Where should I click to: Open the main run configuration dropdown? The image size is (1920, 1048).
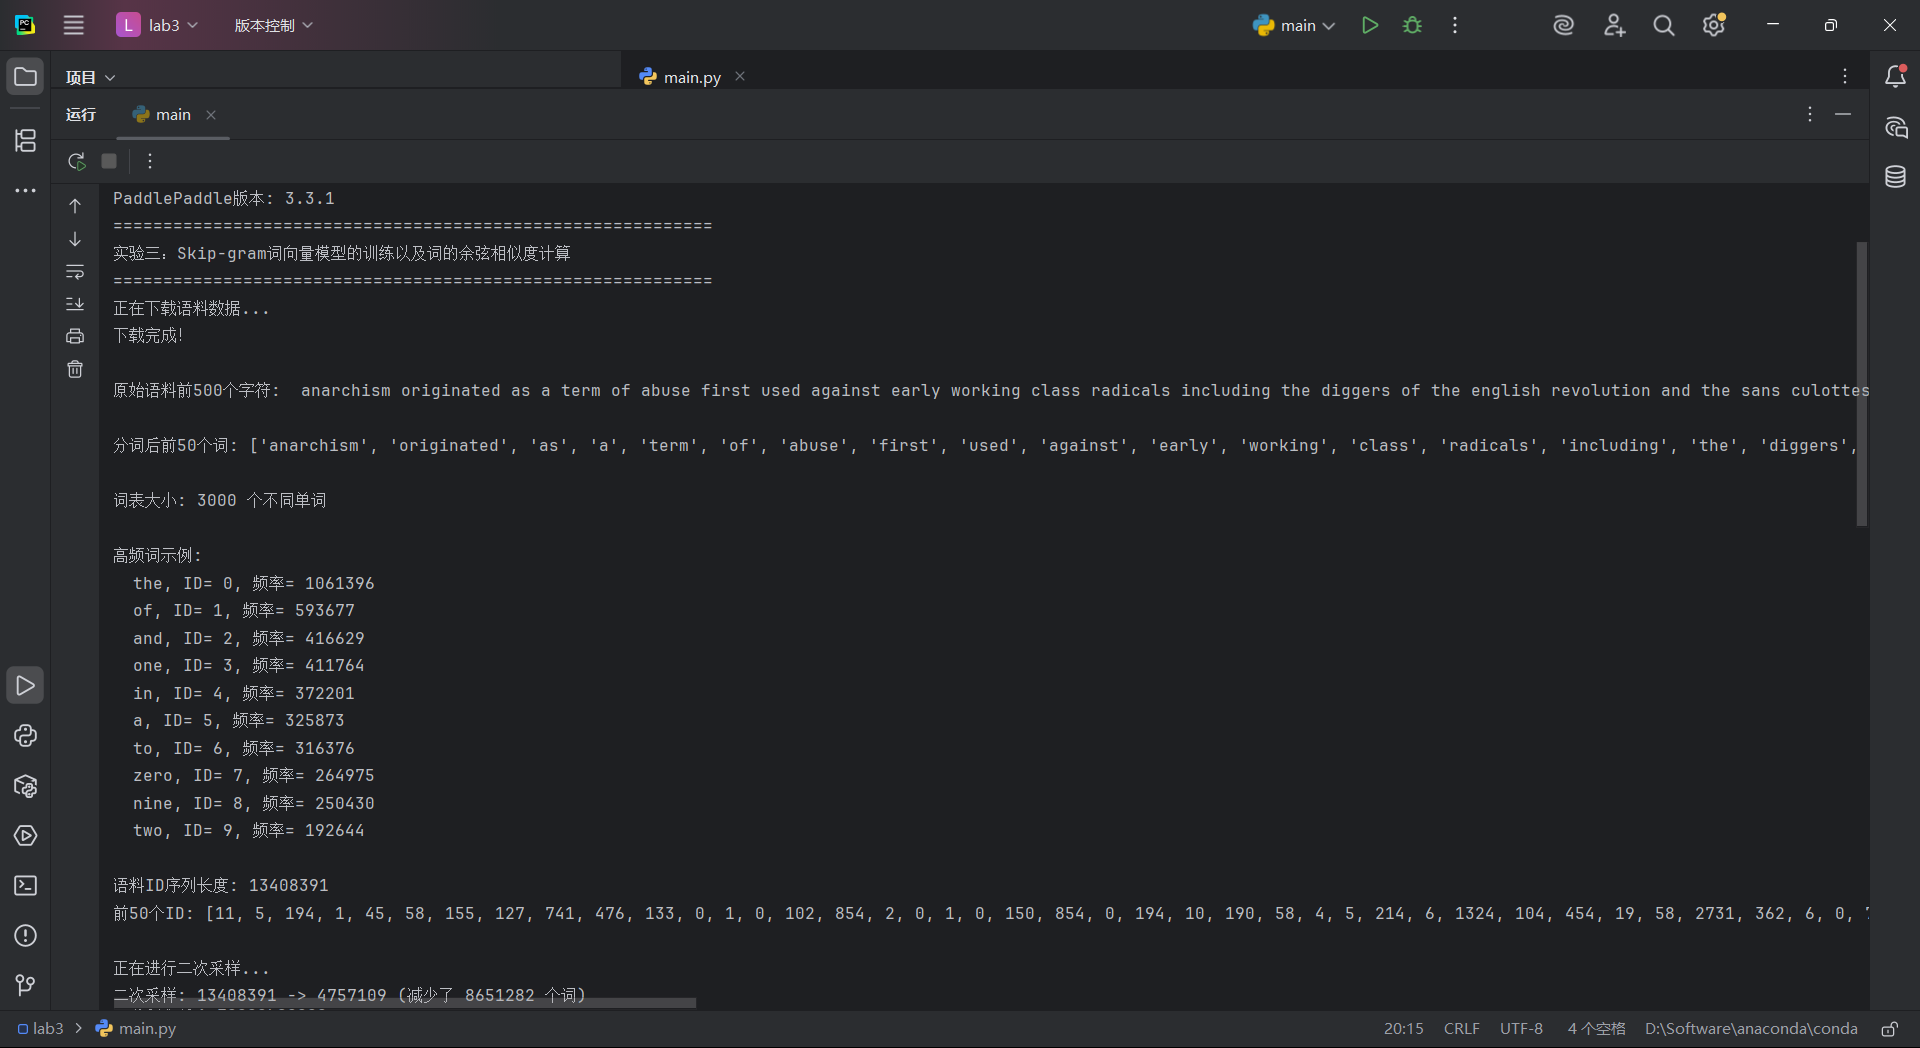1293,25
